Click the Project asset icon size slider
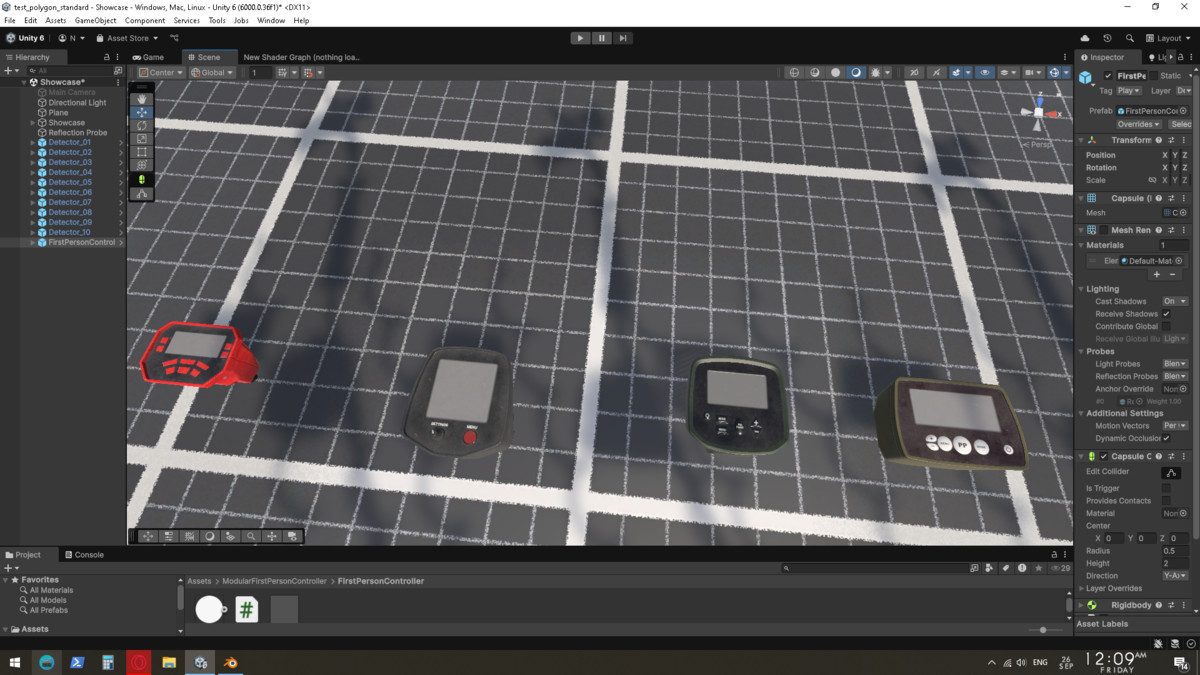 [x=1043, y=630]
